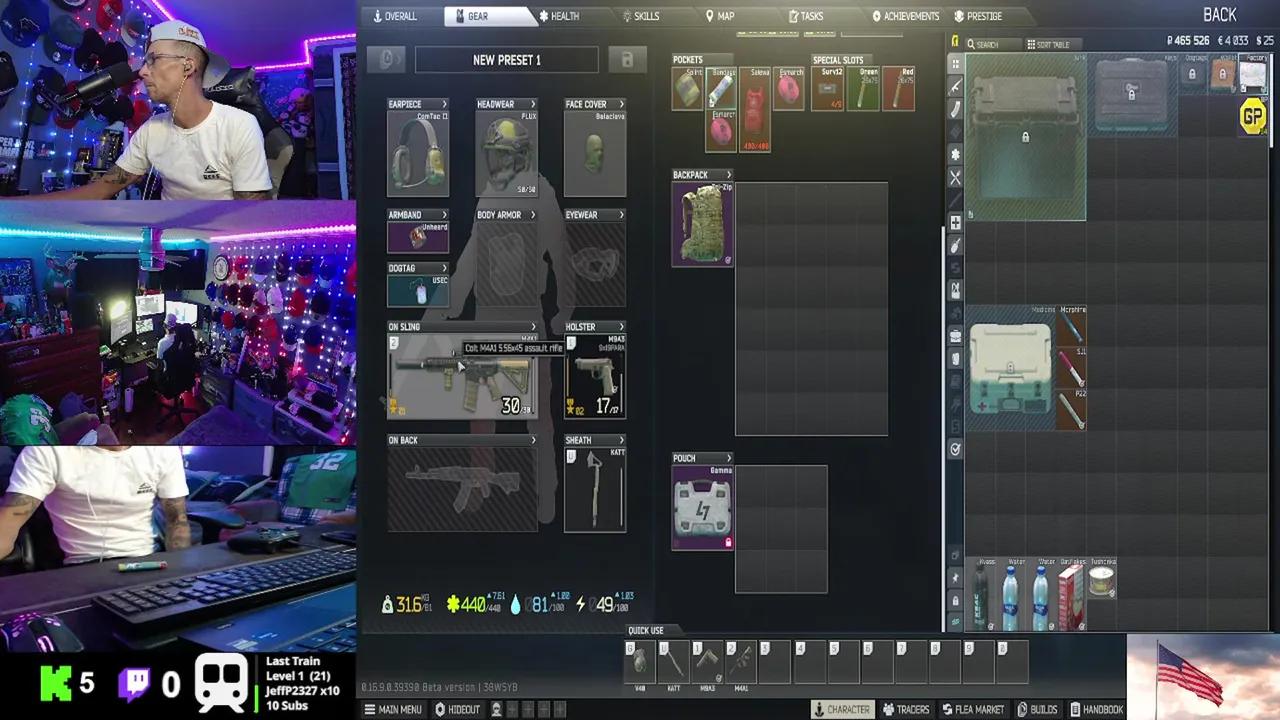This screenshot has height=720, width=1280.
Task: Expand the Eyewear slot arrow
Action: tap(621, 215)
